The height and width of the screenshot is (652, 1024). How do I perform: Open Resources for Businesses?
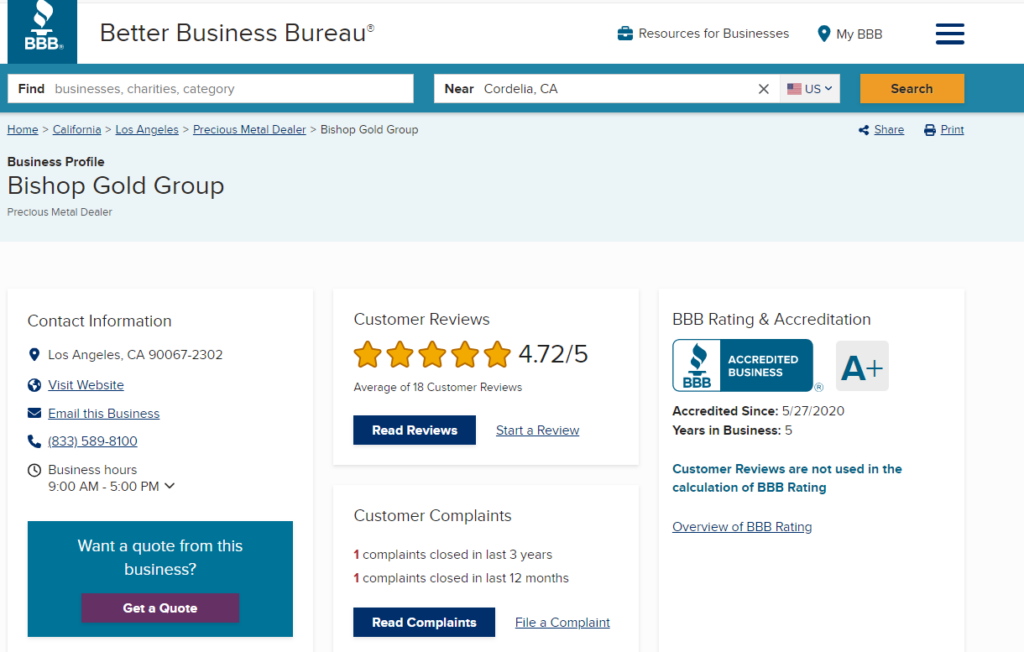pos(714,33)
